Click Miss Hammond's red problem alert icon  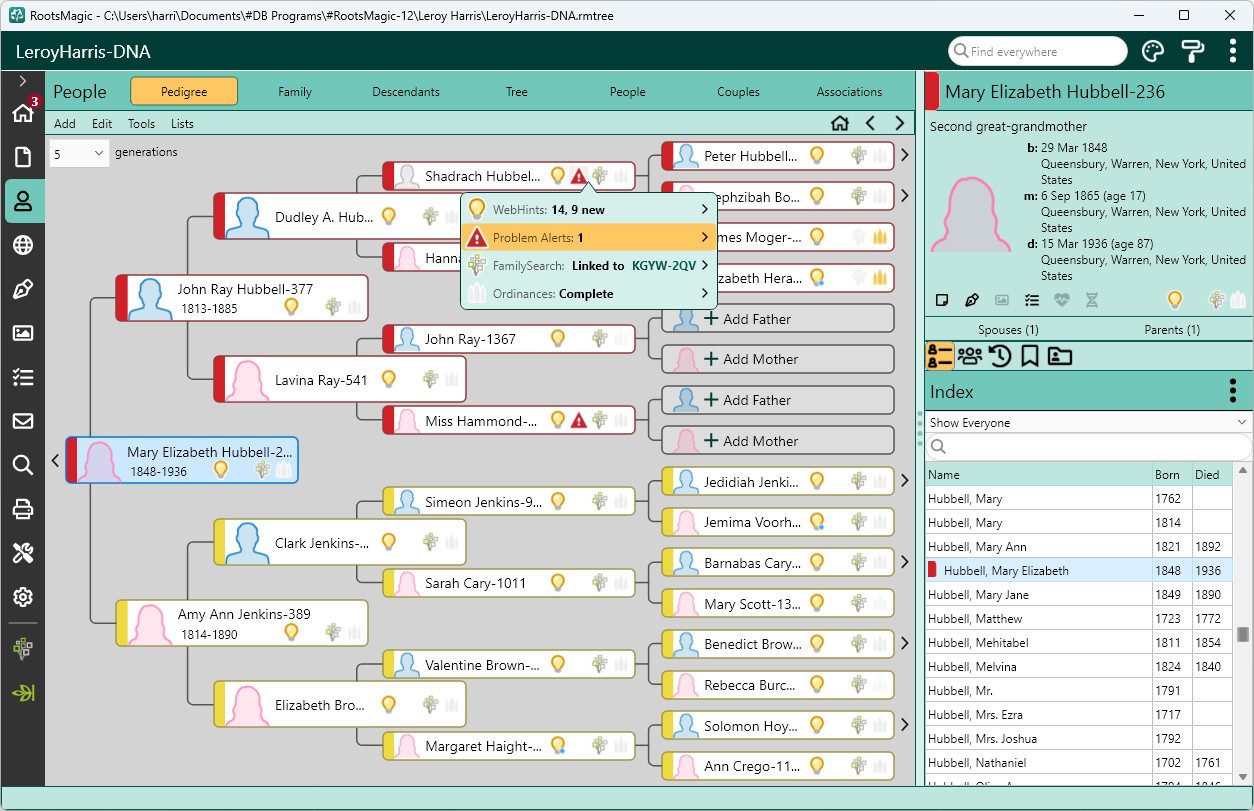(578, 421)
